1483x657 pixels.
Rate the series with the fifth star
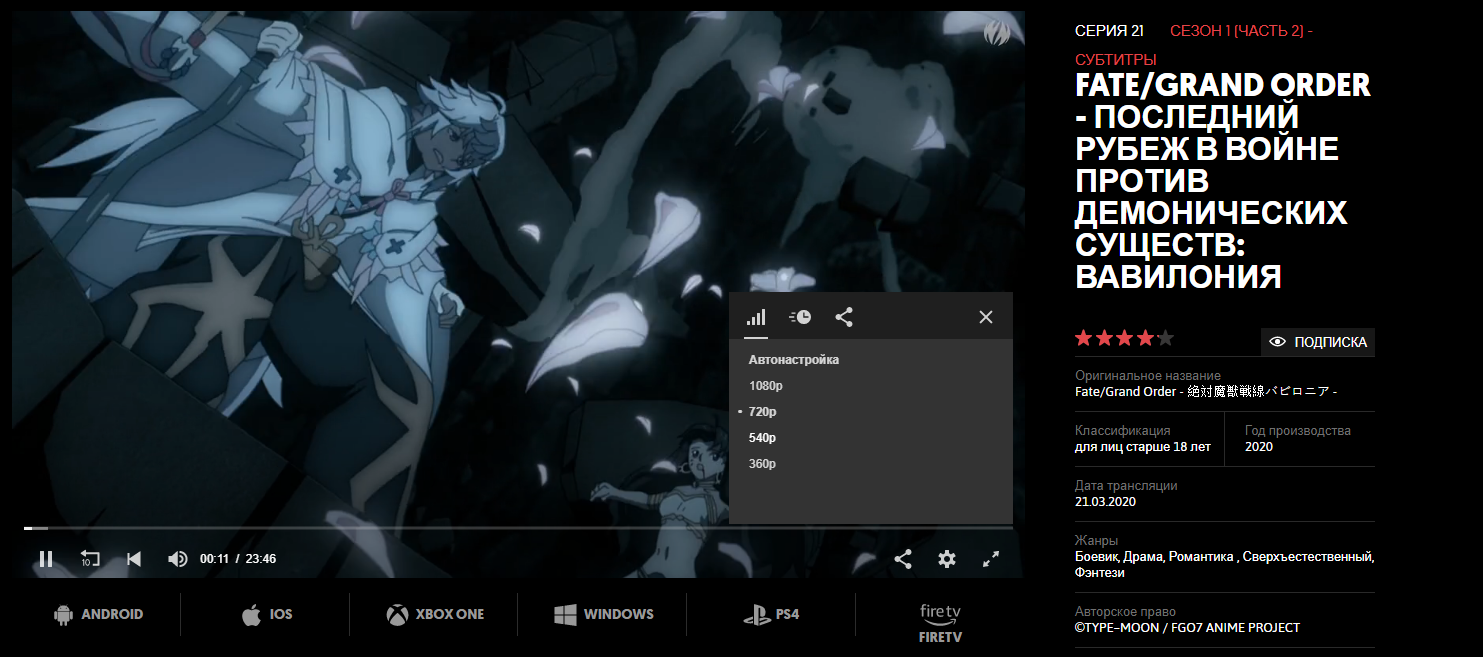(1165, 338)
